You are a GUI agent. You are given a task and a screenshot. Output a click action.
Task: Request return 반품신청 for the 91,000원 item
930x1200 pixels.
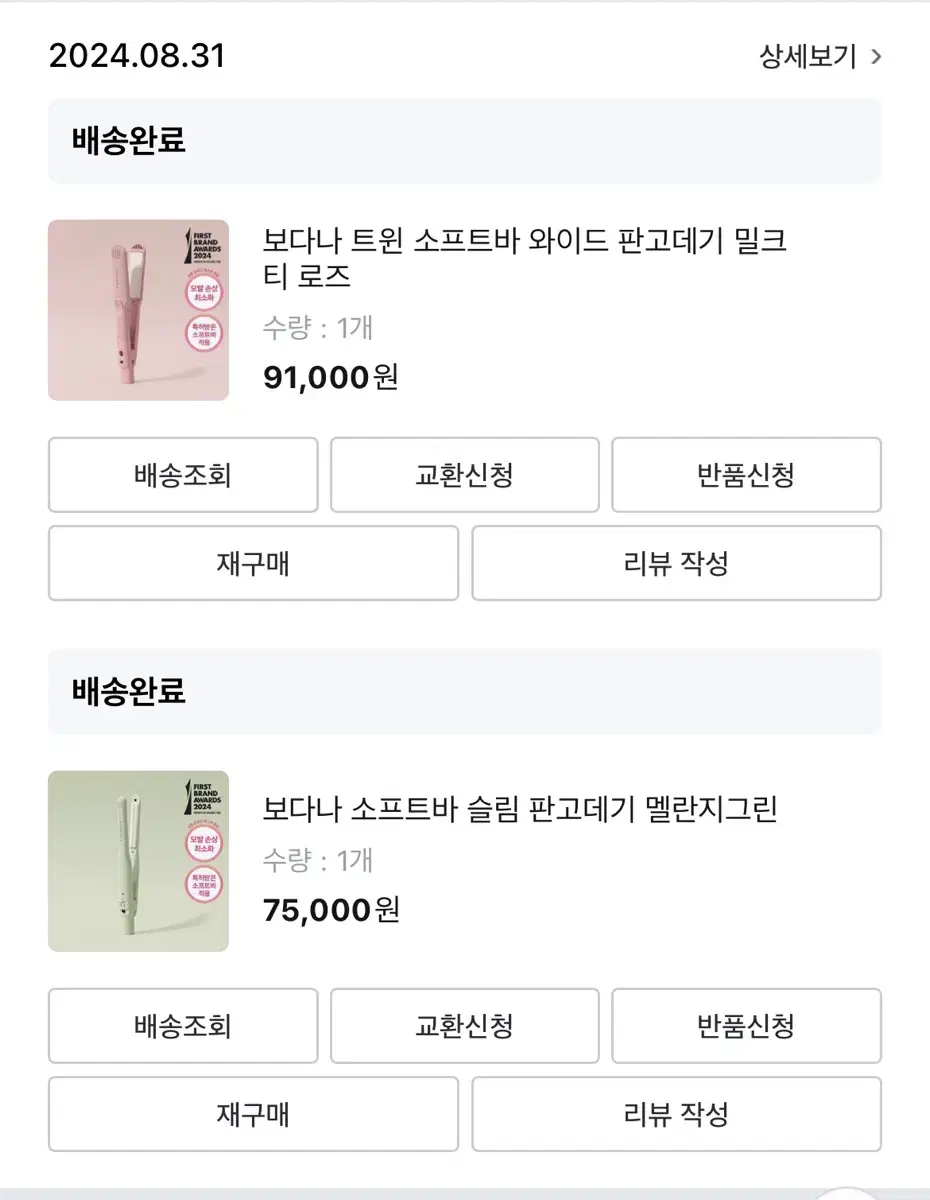click(747, 475)
